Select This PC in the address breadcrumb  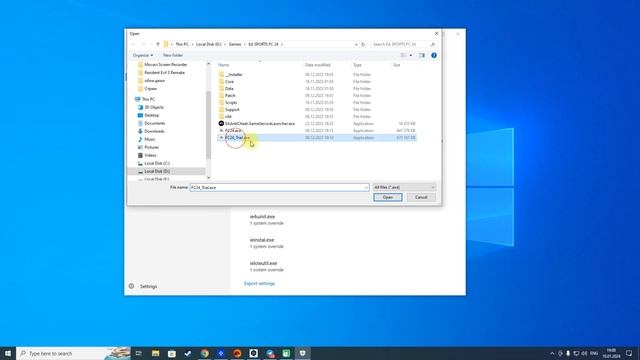tap(182, 44)
